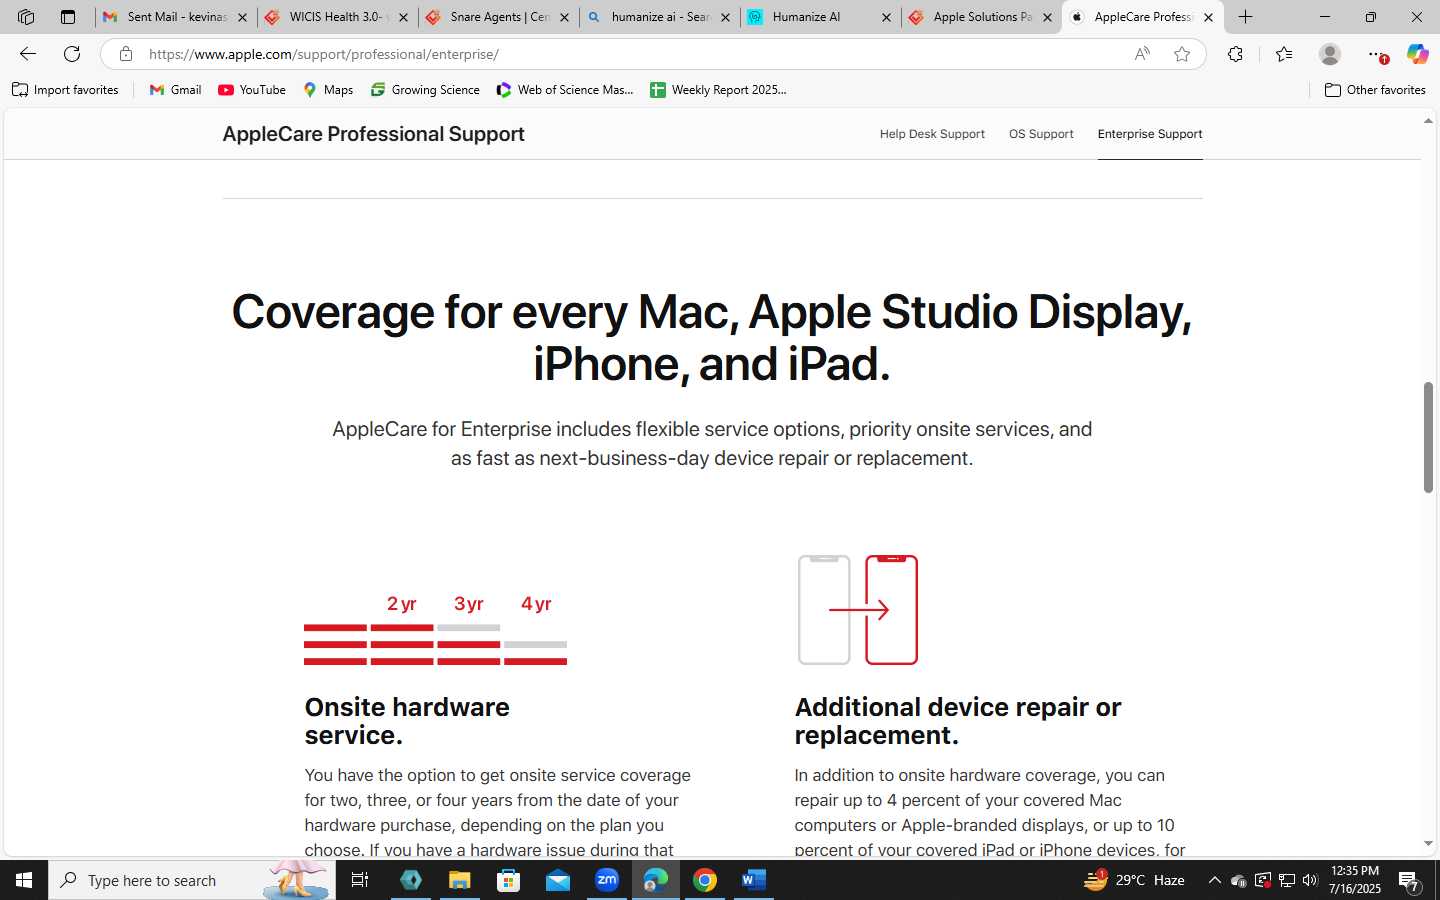View site information lock icon
1440x900 pixels.
[x=126, y=54]
